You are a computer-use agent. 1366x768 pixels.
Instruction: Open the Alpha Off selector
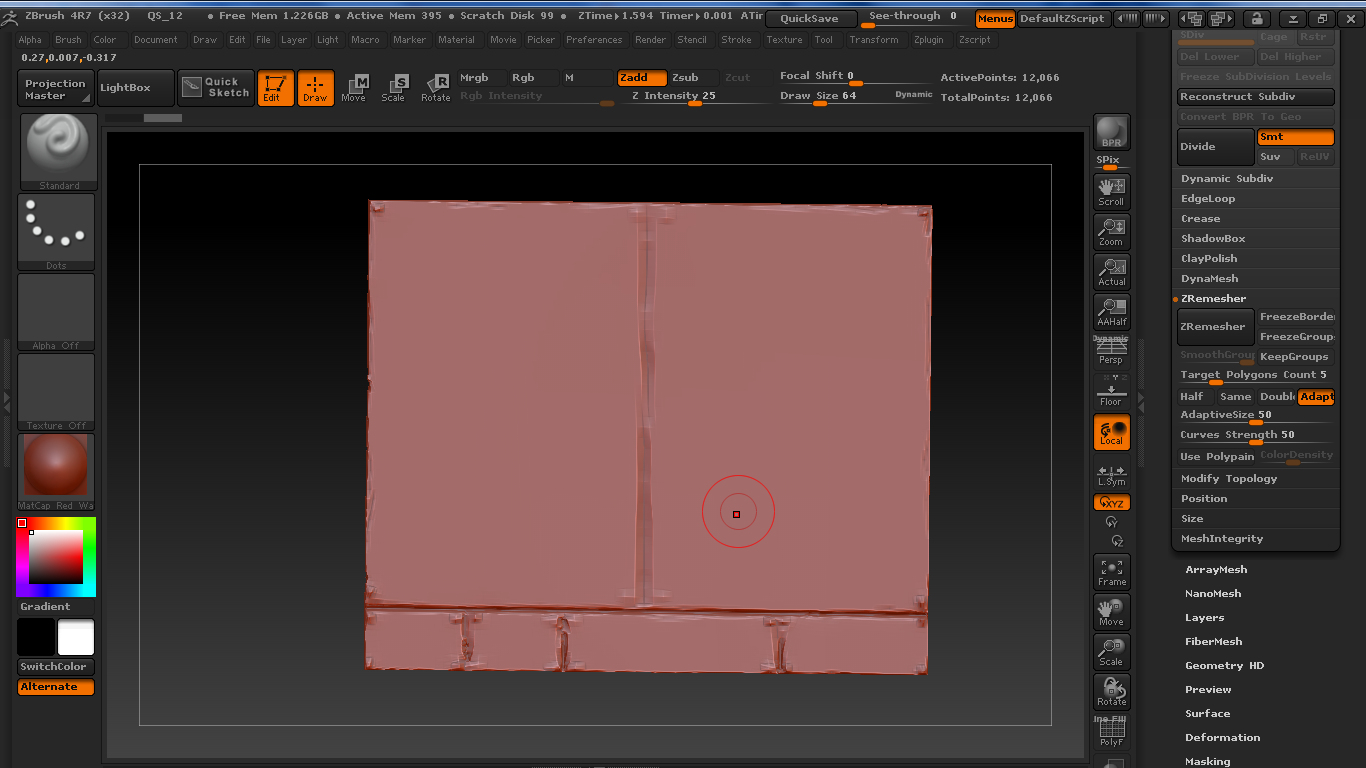[56, 312]
